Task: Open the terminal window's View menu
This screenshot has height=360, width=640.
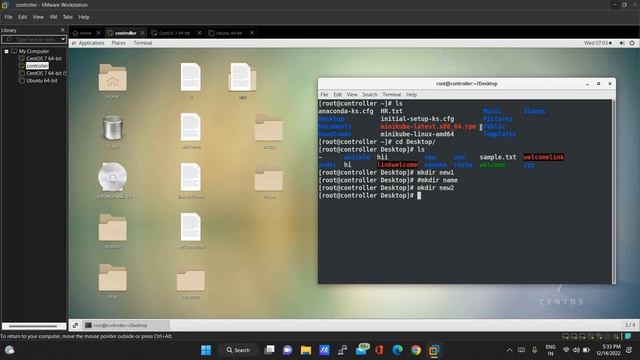Action: tap(352, 94)
